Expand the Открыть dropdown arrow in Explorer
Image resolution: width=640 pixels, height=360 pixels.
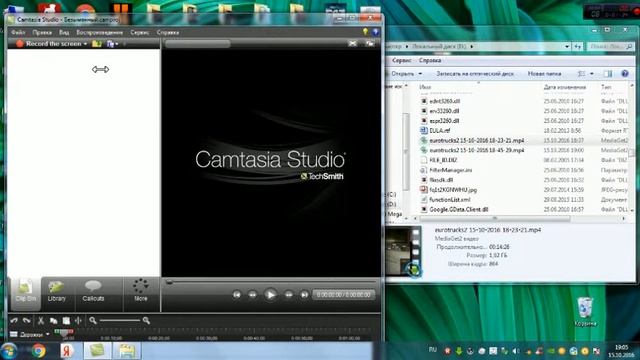pos(420,74)
